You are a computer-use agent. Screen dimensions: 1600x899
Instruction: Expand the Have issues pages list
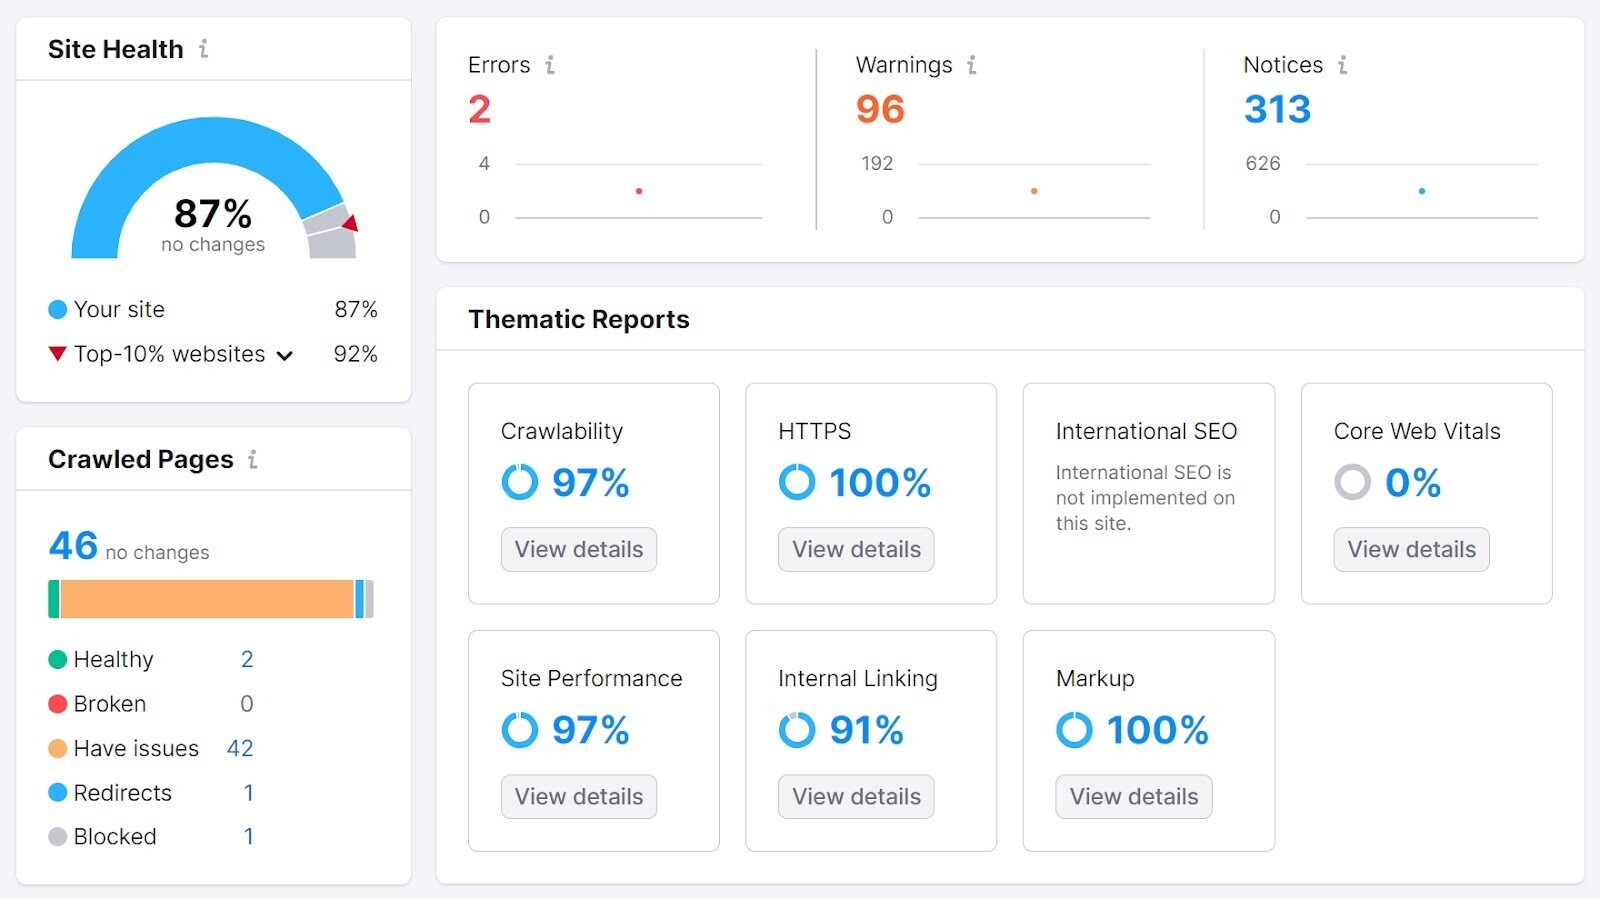134,748
